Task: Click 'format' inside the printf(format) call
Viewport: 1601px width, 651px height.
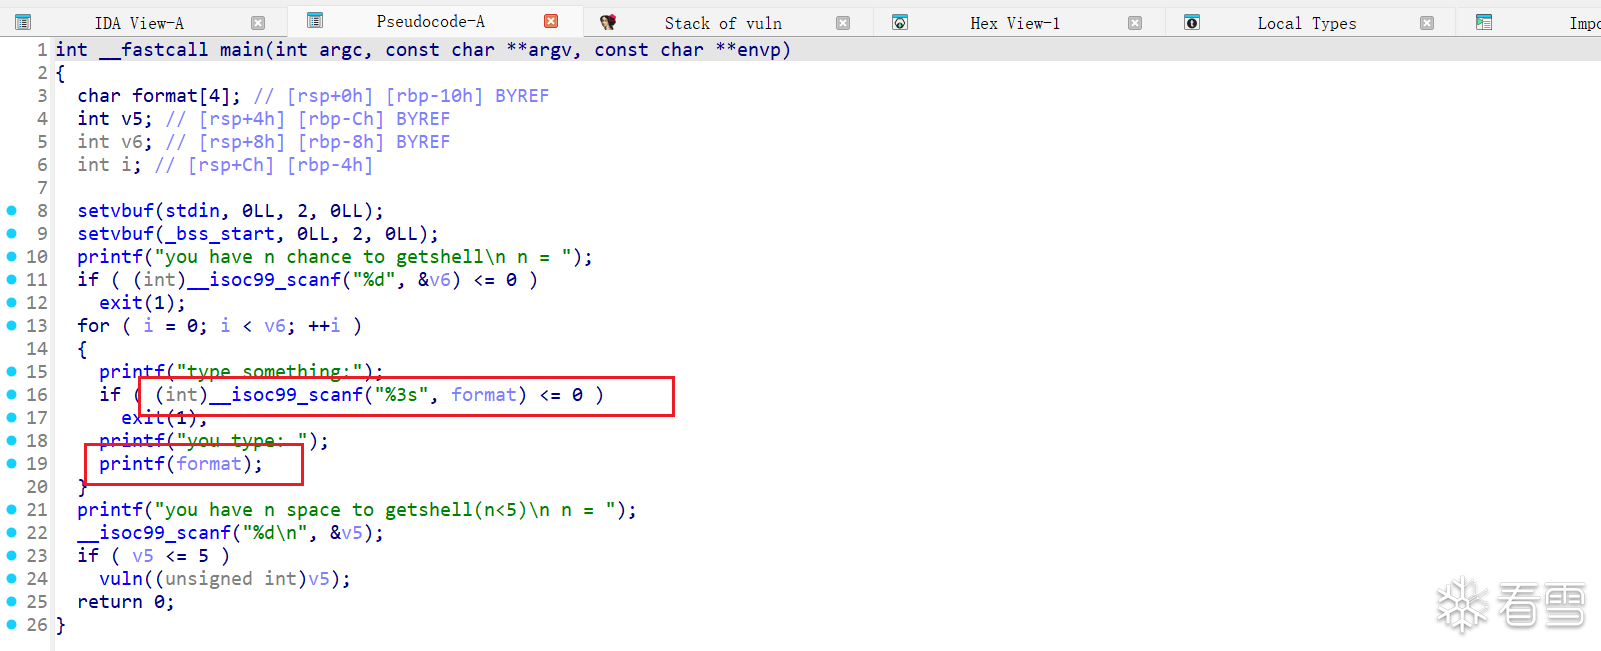Action: [209, 464]
